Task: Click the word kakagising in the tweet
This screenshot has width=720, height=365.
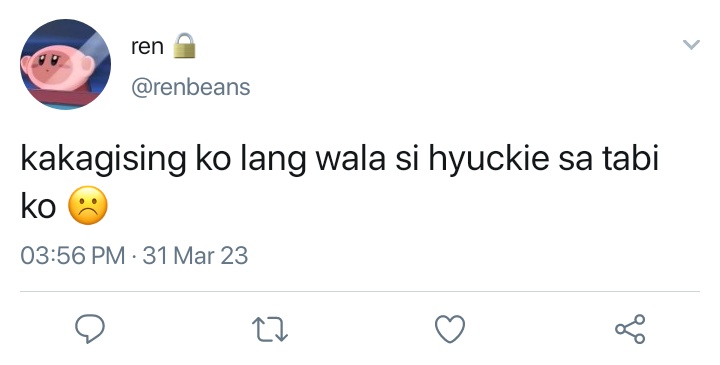Action: coord(103,158)
